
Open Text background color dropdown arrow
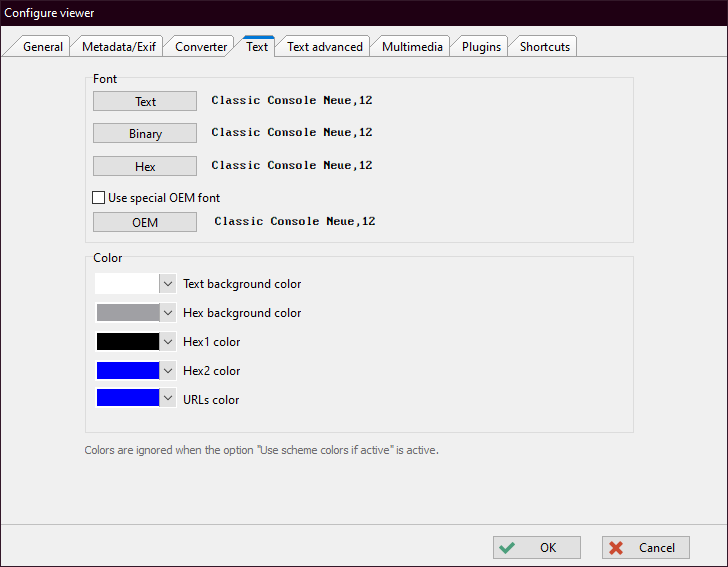click(x=167, y=284)
